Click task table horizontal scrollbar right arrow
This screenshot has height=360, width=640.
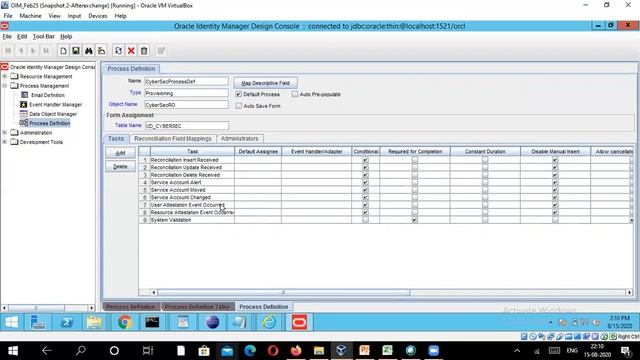click(629, 292)
